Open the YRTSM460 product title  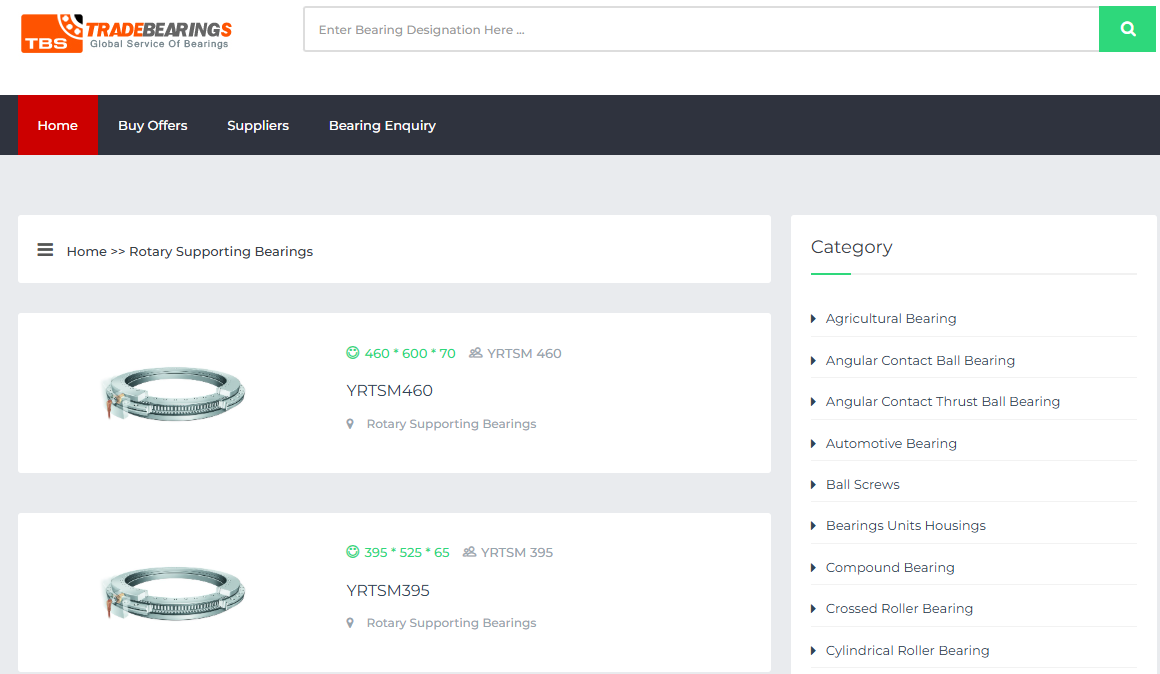(x=389, y=391)
